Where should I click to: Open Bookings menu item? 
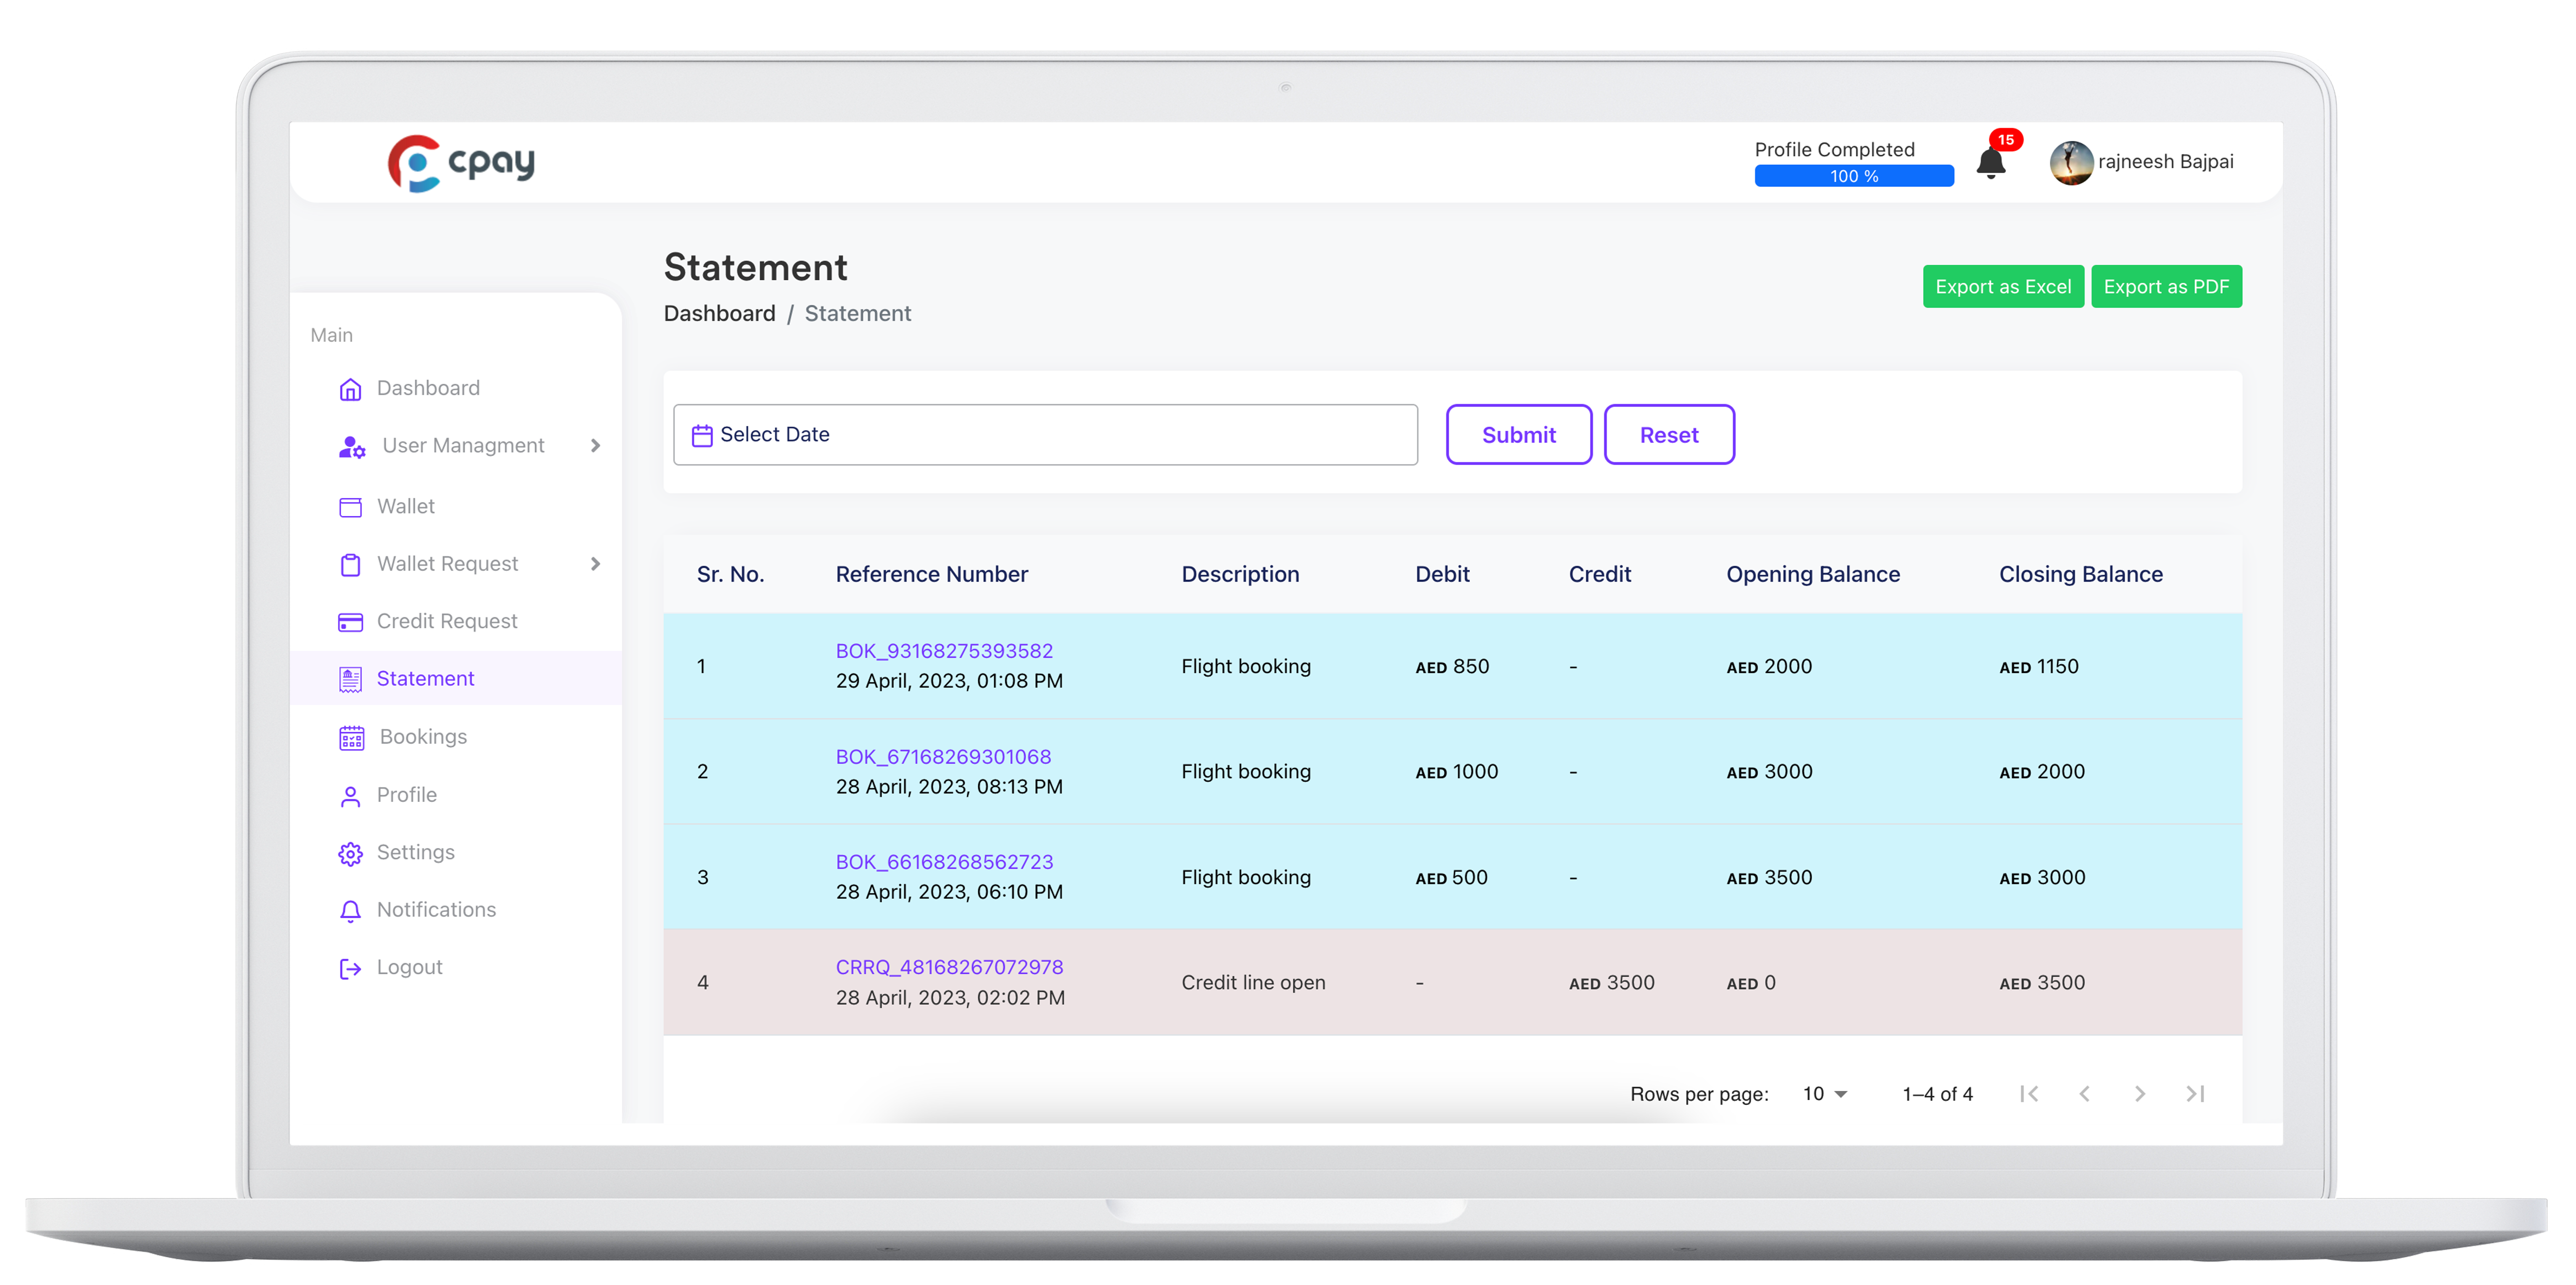[x=423, y=737]
